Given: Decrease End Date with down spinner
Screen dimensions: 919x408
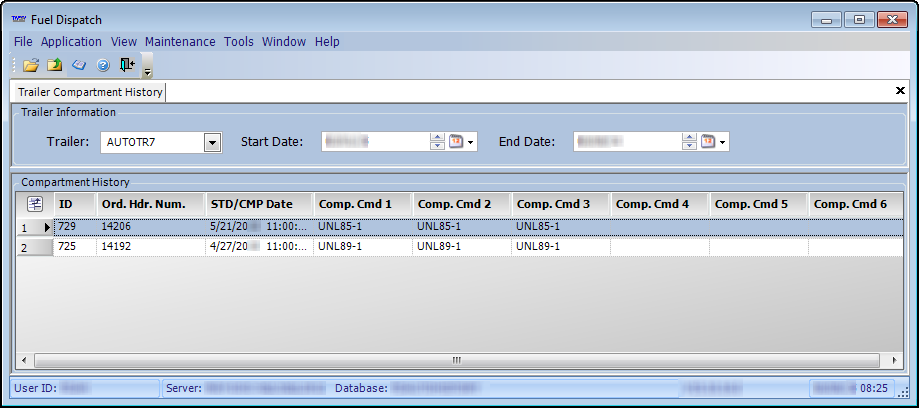Looking at the screenshot, I should [x=689, y=146].
